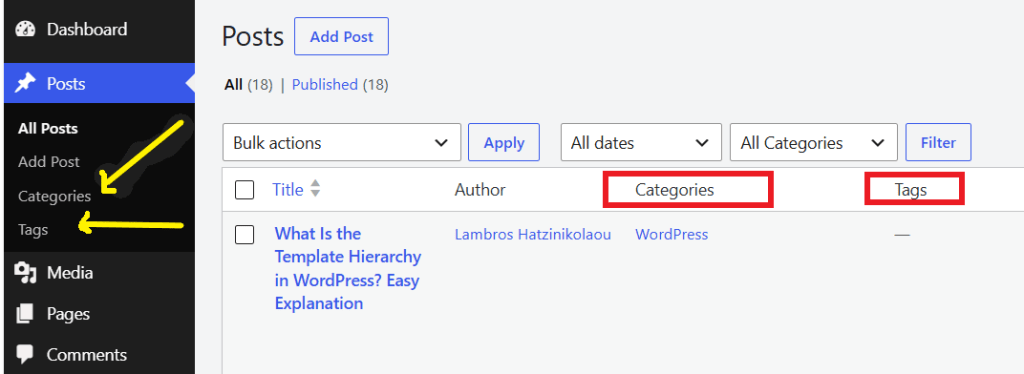Open post What Is the Template Hierarchy
Image resolution: width=1024 pixels, height=374 pixels.
[347, 268]
